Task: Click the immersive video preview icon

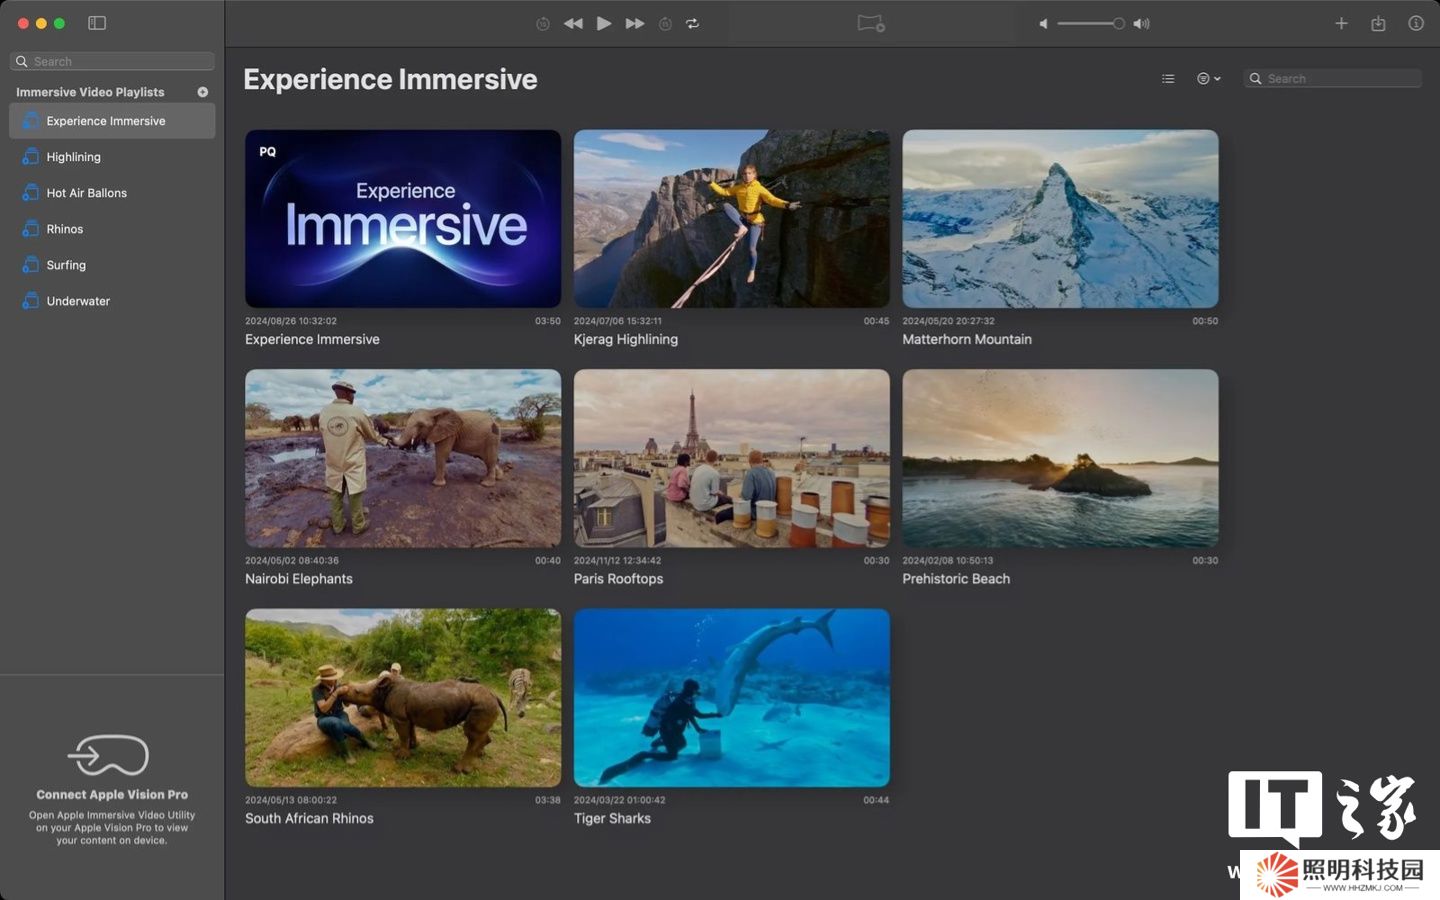Action: pyautogui.click(x=870, y=23)
